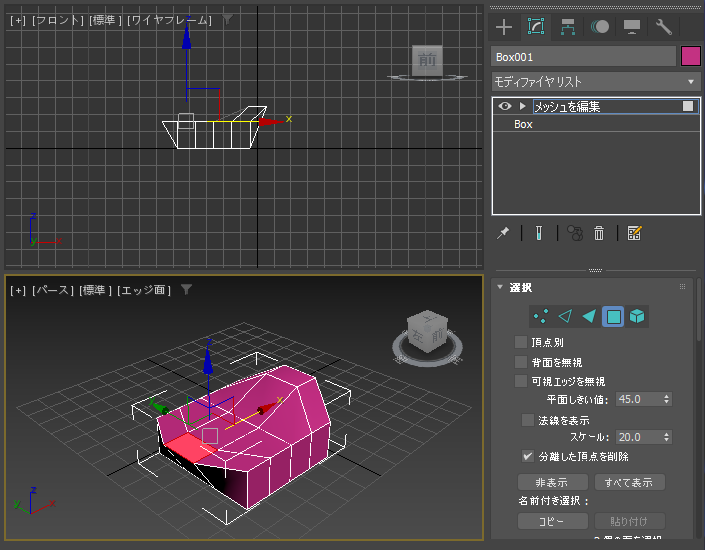Adjust the スケール spinner arrows
The width and height of the screenshot is (705, 550).
click(x=667, y=437)
